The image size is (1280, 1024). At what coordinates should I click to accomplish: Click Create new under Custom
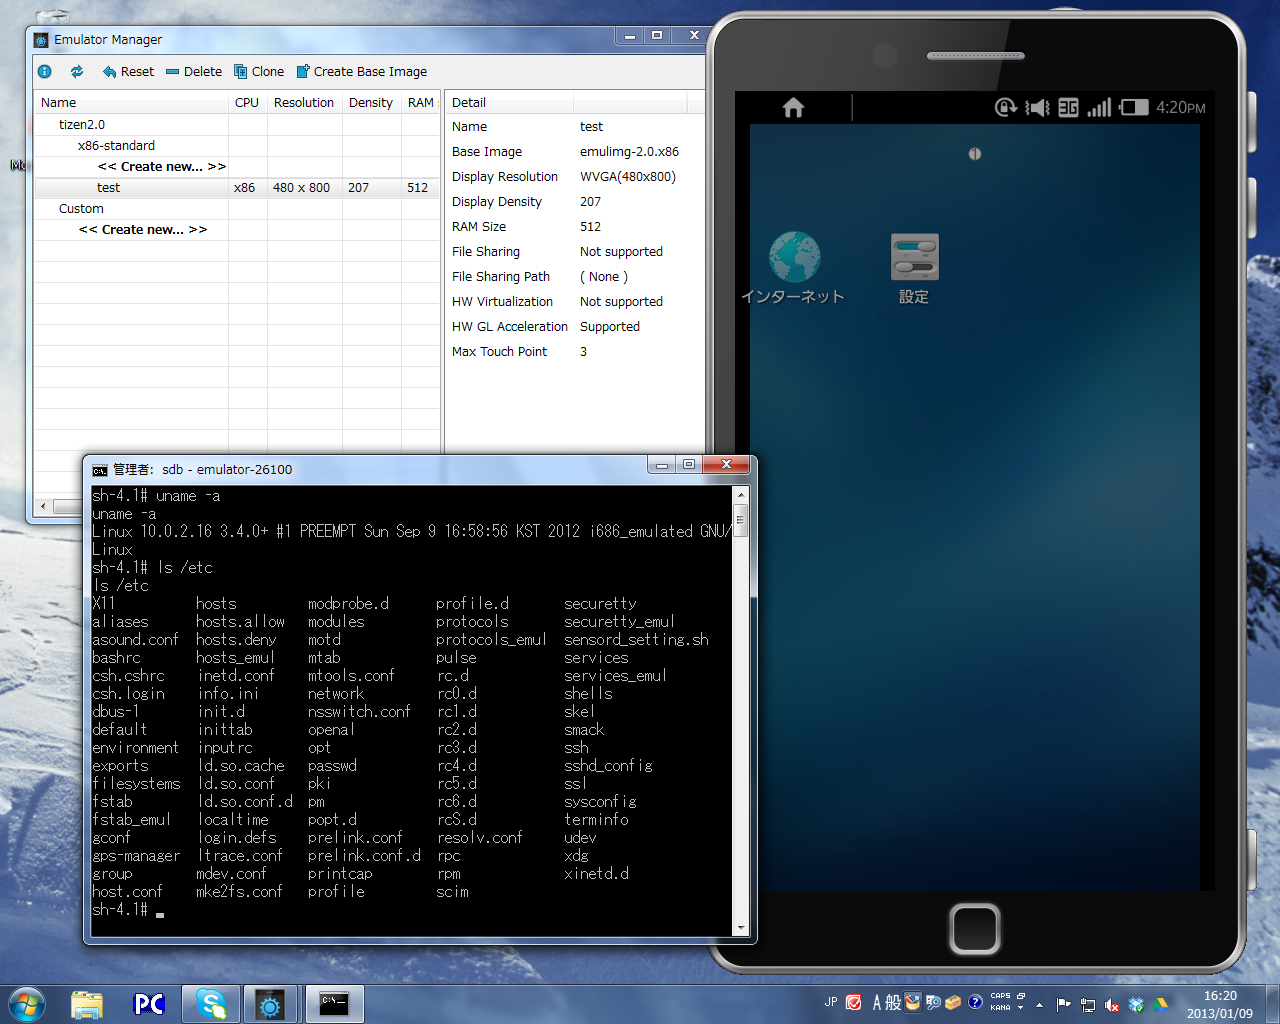143,229
